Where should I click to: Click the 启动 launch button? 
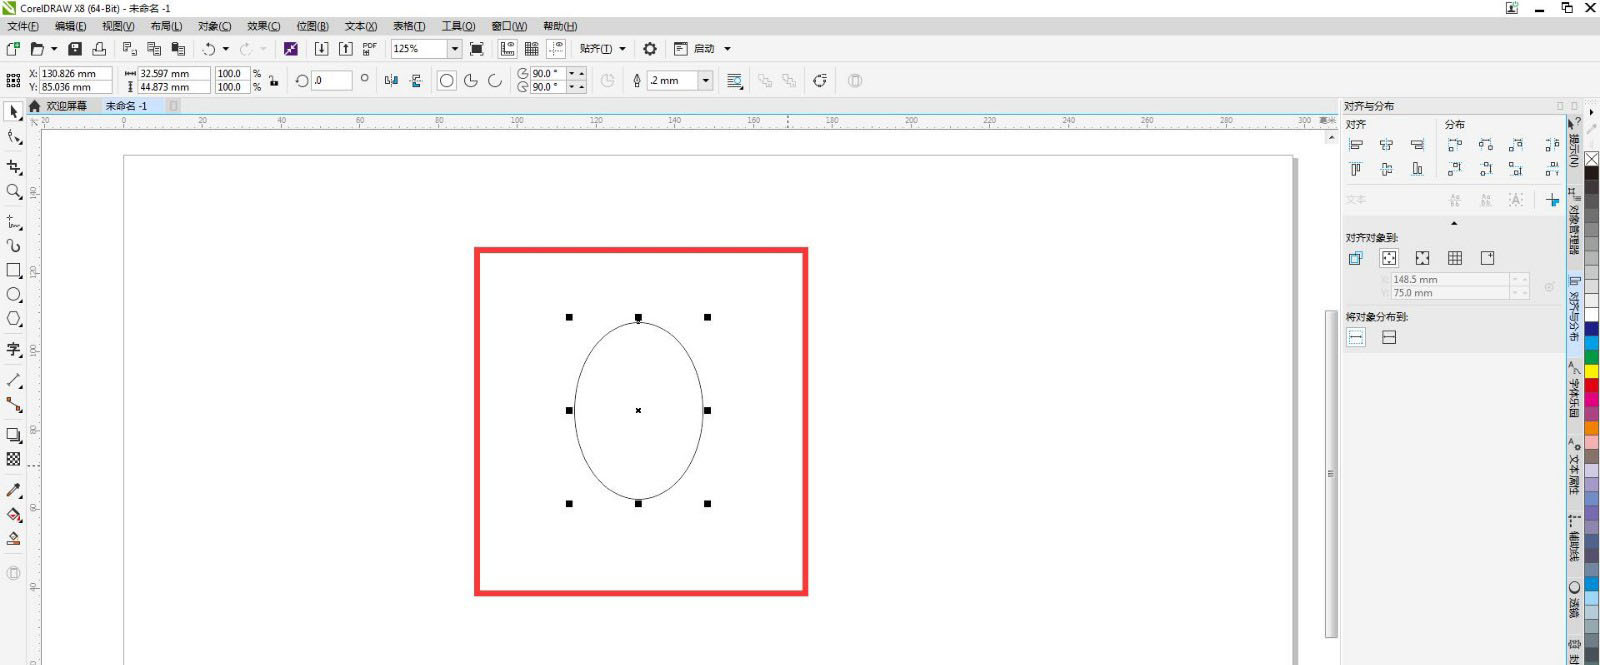tap(703, 49)
